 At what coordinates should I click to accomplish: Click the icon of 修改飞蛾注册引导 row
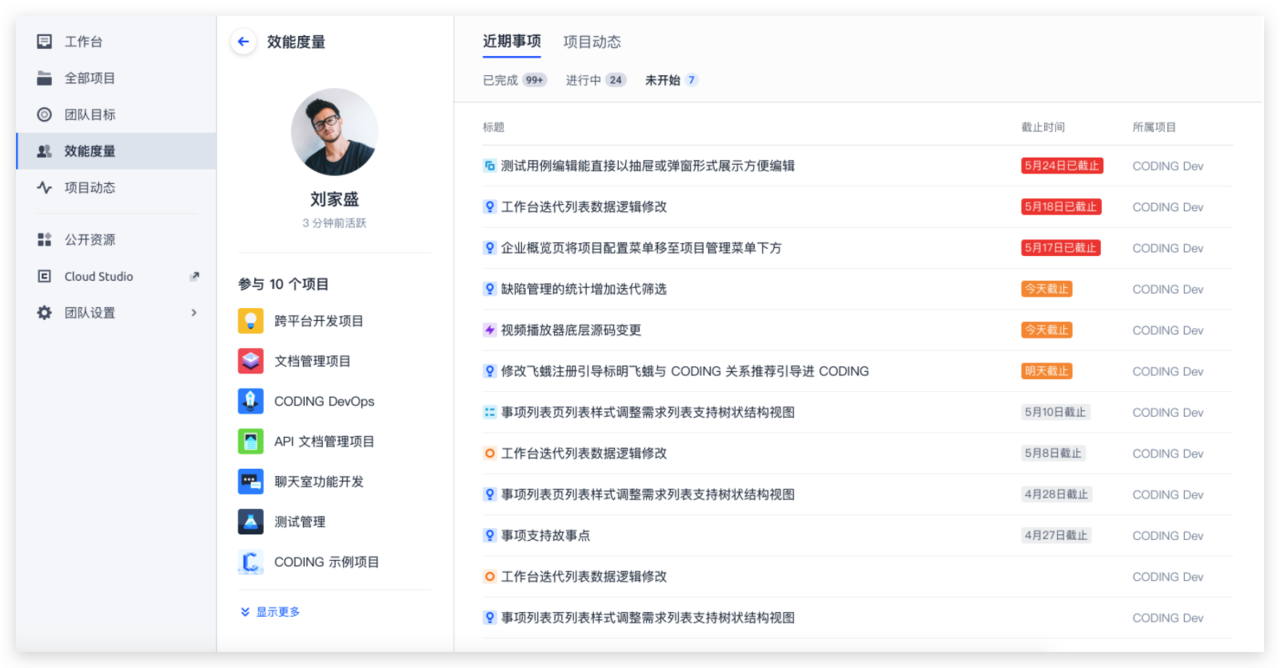490,371
